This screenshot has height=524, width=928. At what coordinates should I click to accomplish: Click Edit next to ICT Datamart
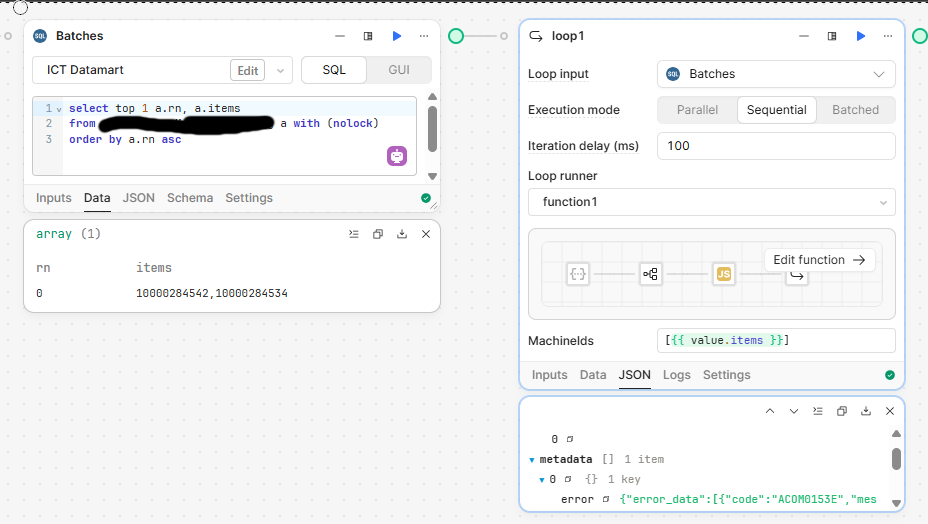click(247, 70)
